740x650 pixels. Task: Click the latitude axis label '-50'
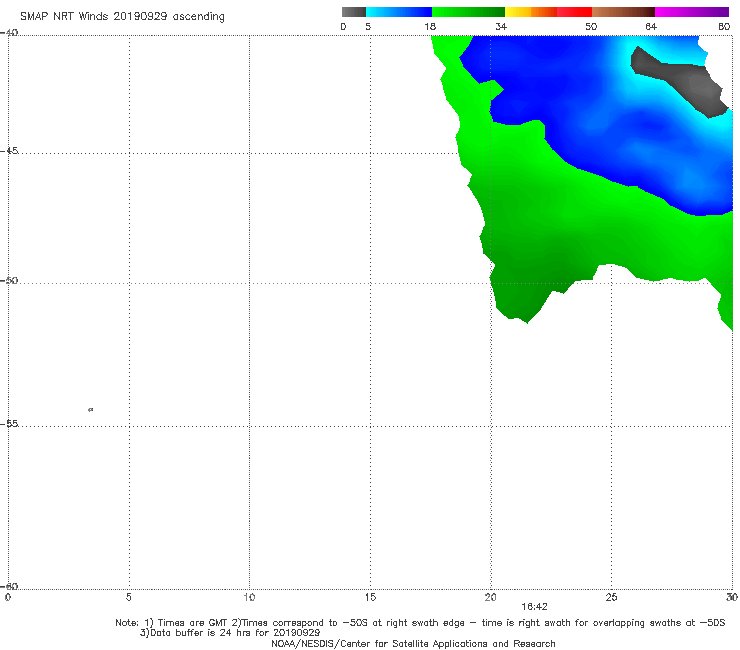pyautogui.click(x=9, y=281)
